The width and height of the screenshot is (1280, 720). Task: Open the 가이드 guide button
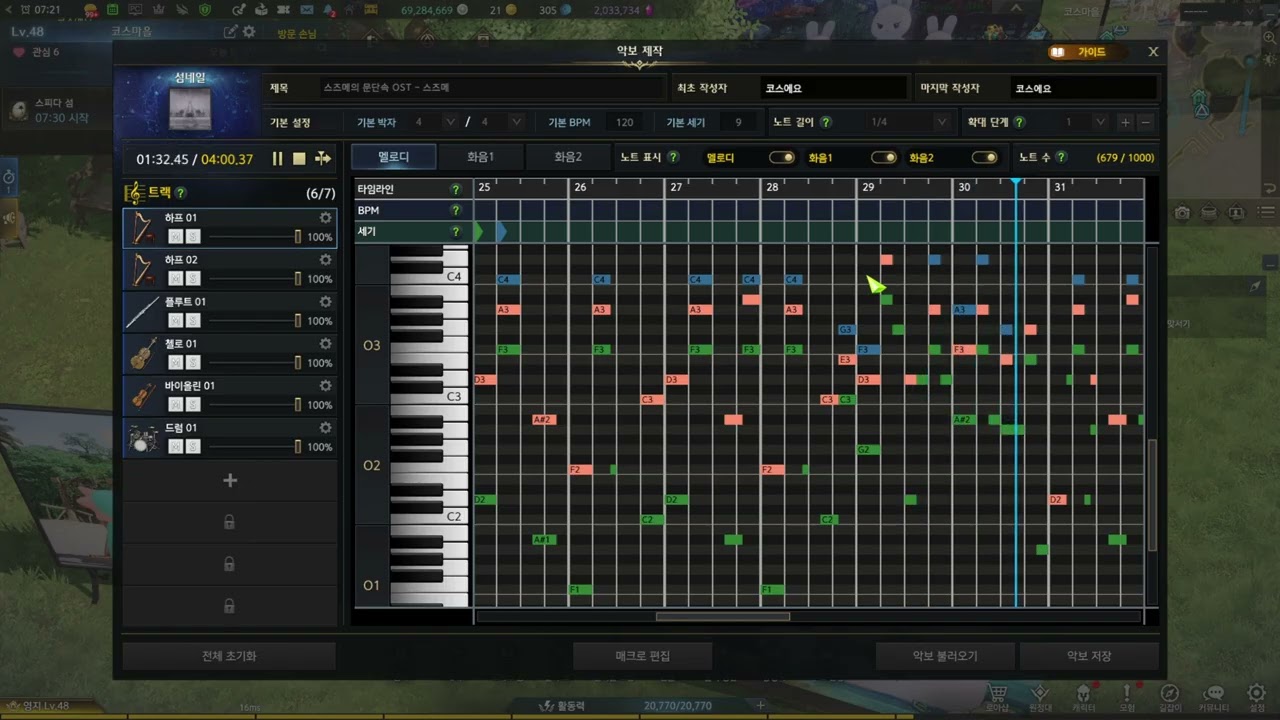coord(1087,52)
